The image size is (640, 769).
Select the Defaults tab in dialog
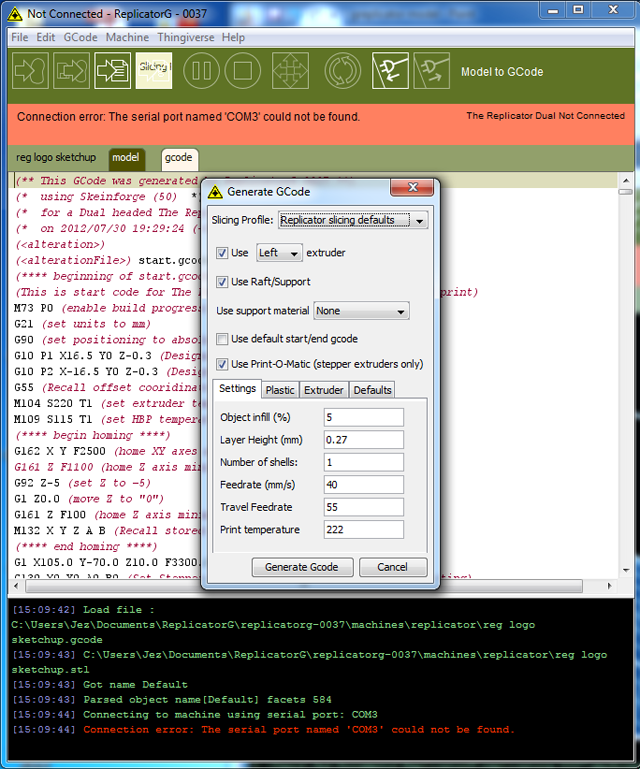373,390
